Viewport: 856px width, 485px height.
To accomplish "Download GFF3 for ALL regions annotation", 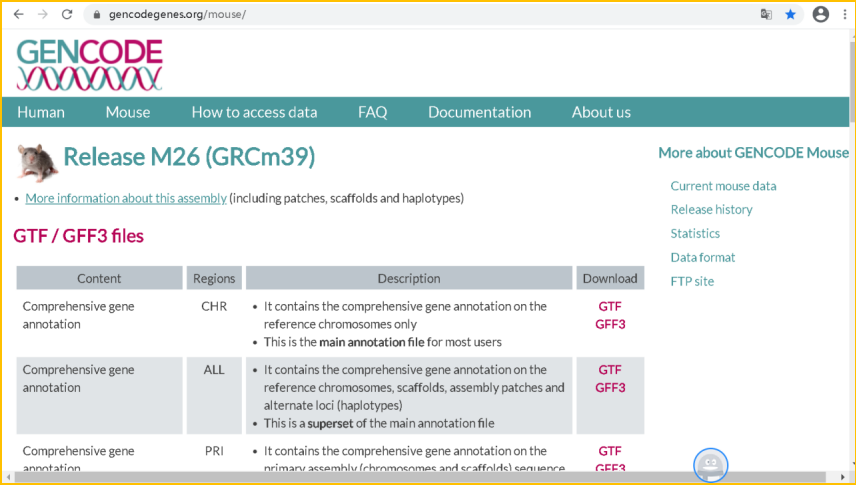I will tap(610, 388).
